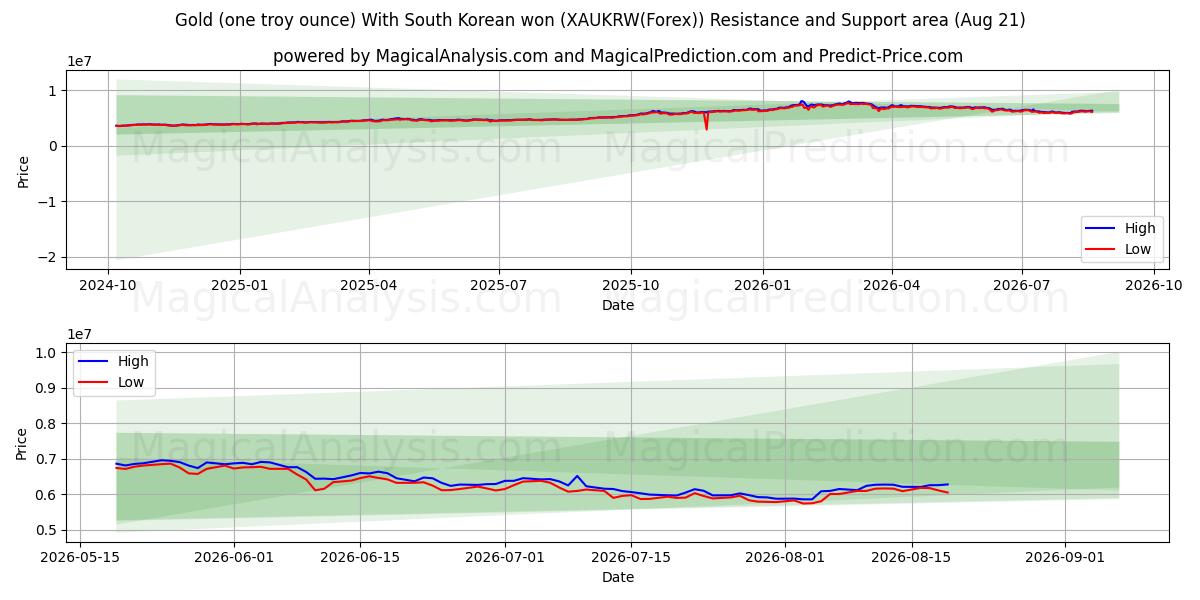Click the bottom chart 'Date' axis label
Viewport: 1200px width, 600px height.
[x=618, y=577]
